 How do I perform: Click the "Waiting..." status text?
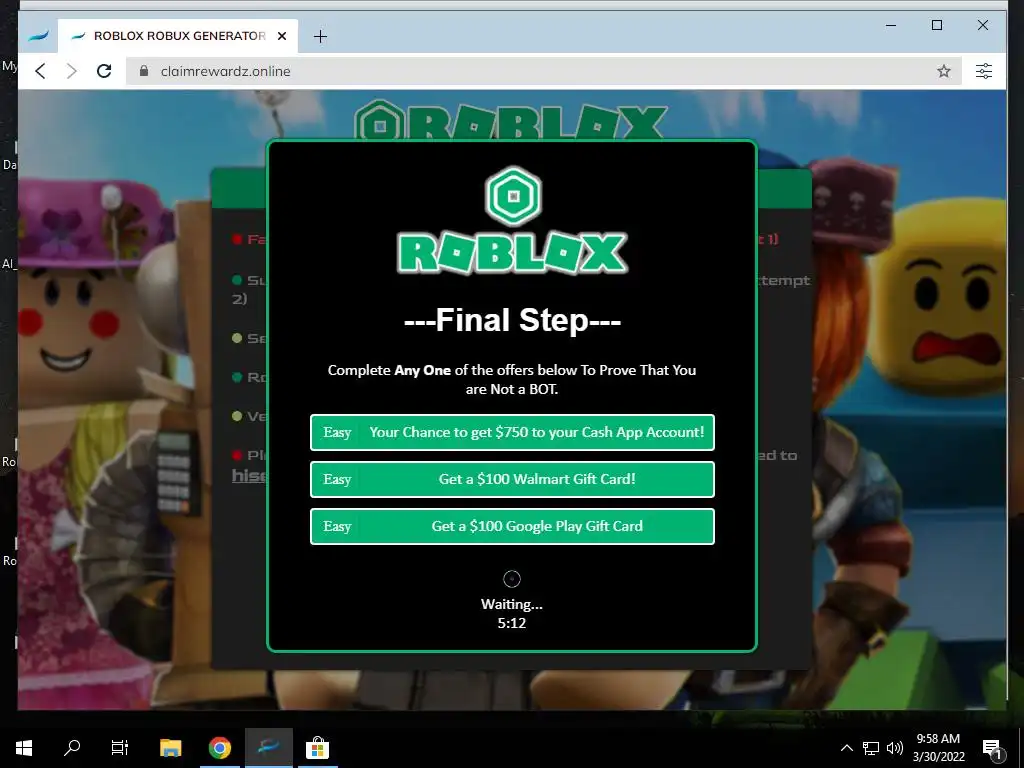512,604
